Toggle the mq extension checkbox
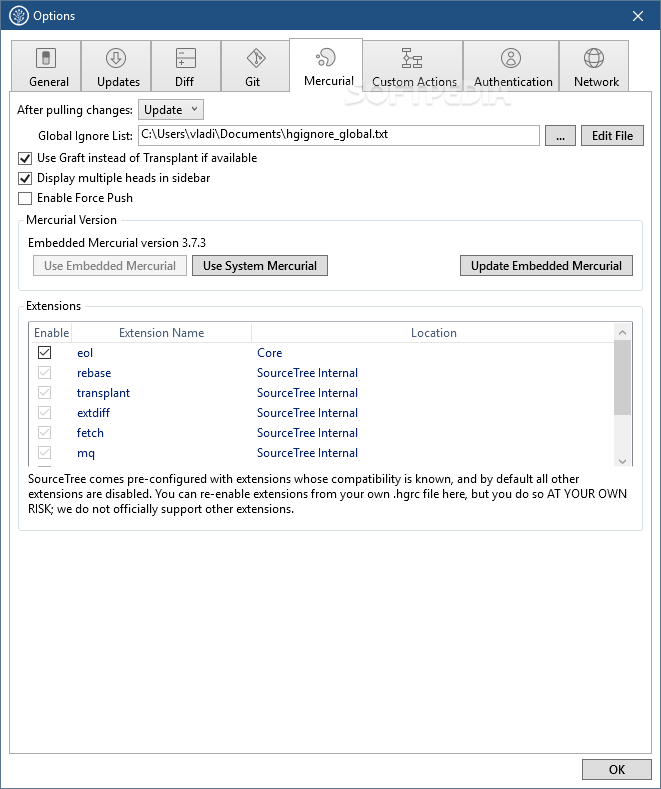The image size is (661, 789). click(x=44, y=452)
